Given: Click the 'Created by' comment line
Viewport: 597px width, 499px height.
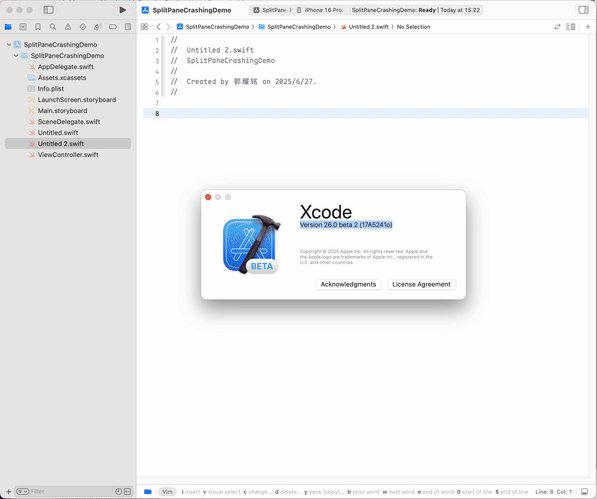Looking at the screenshot, I should [x=244, y=81].
